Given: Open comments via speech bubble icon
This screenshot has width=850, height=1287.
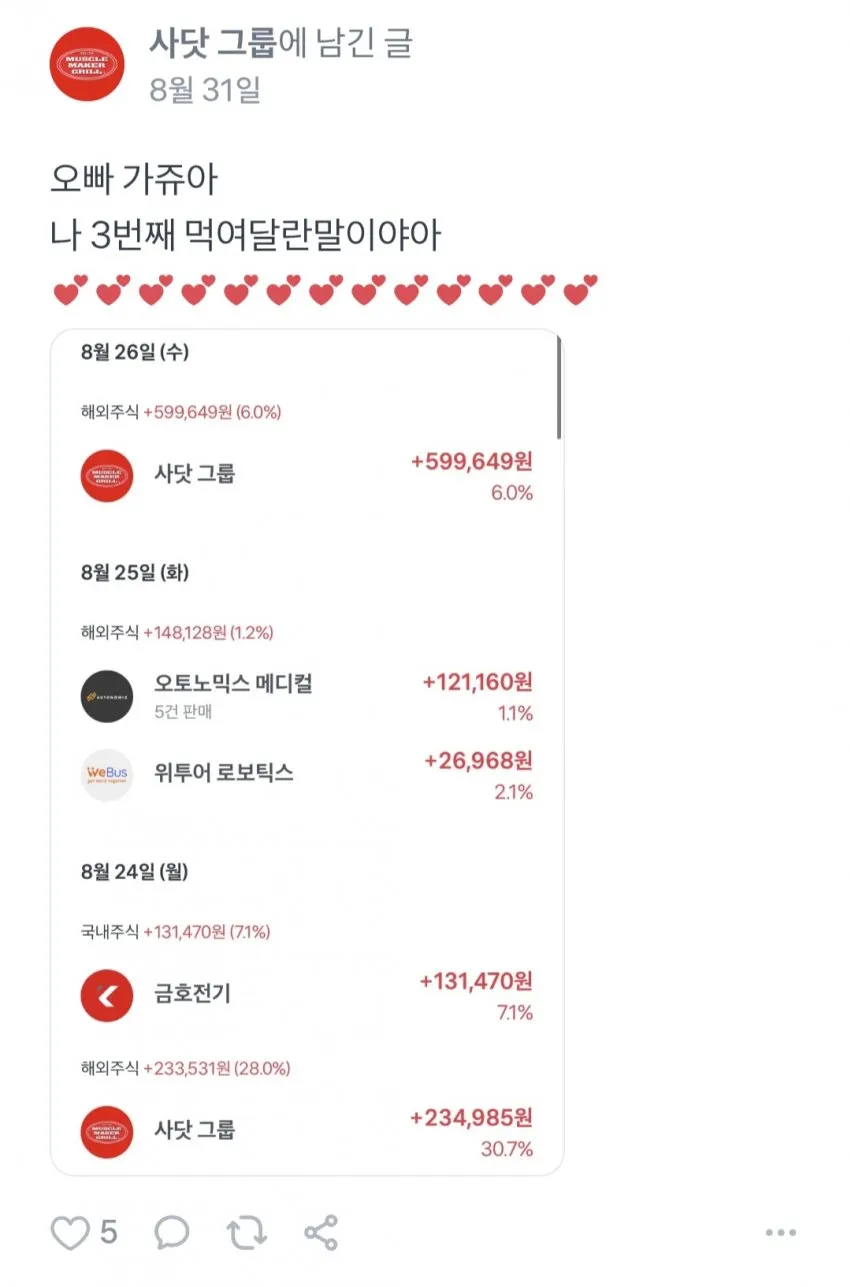Looking at the screenshot, I should point(172,1232).
